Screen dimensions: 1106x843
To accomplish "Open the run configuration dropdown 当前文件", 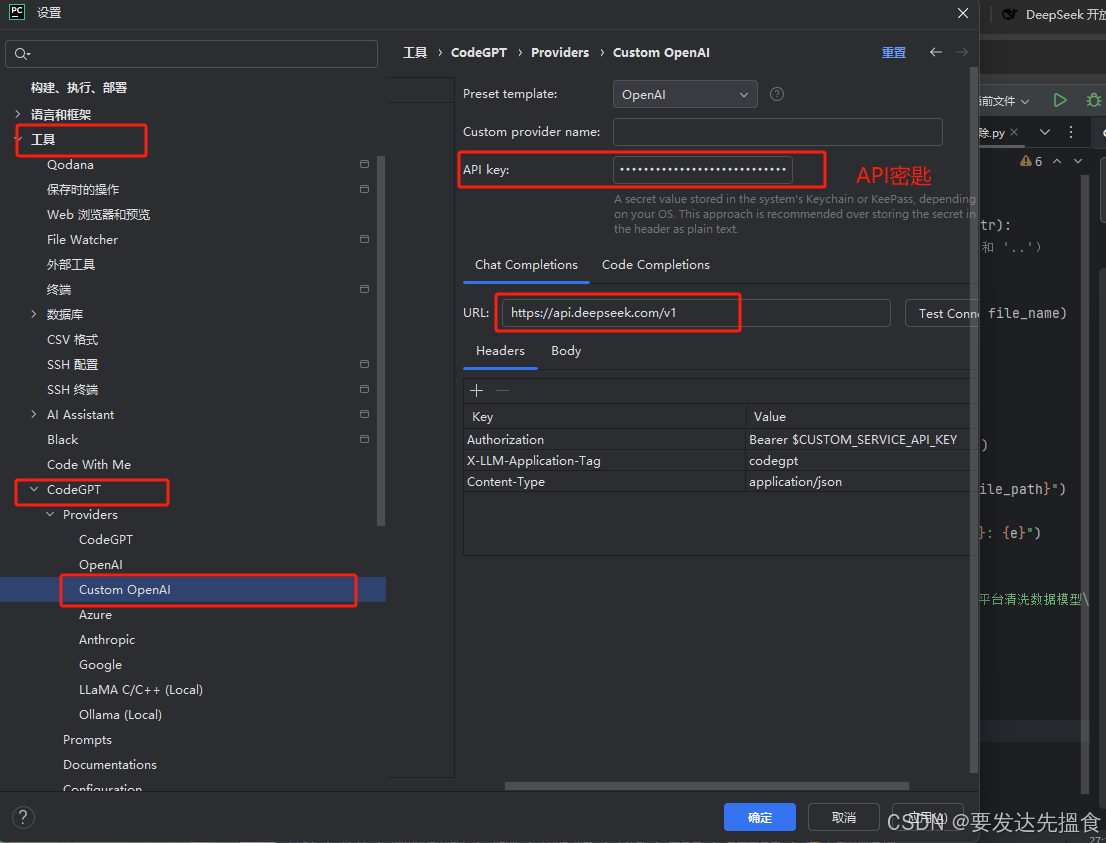I will click(1004, 101).
